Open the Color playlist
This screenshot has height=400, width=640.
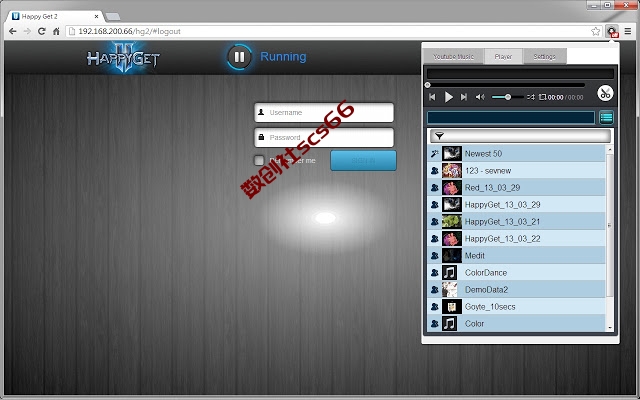click(516, 324)
